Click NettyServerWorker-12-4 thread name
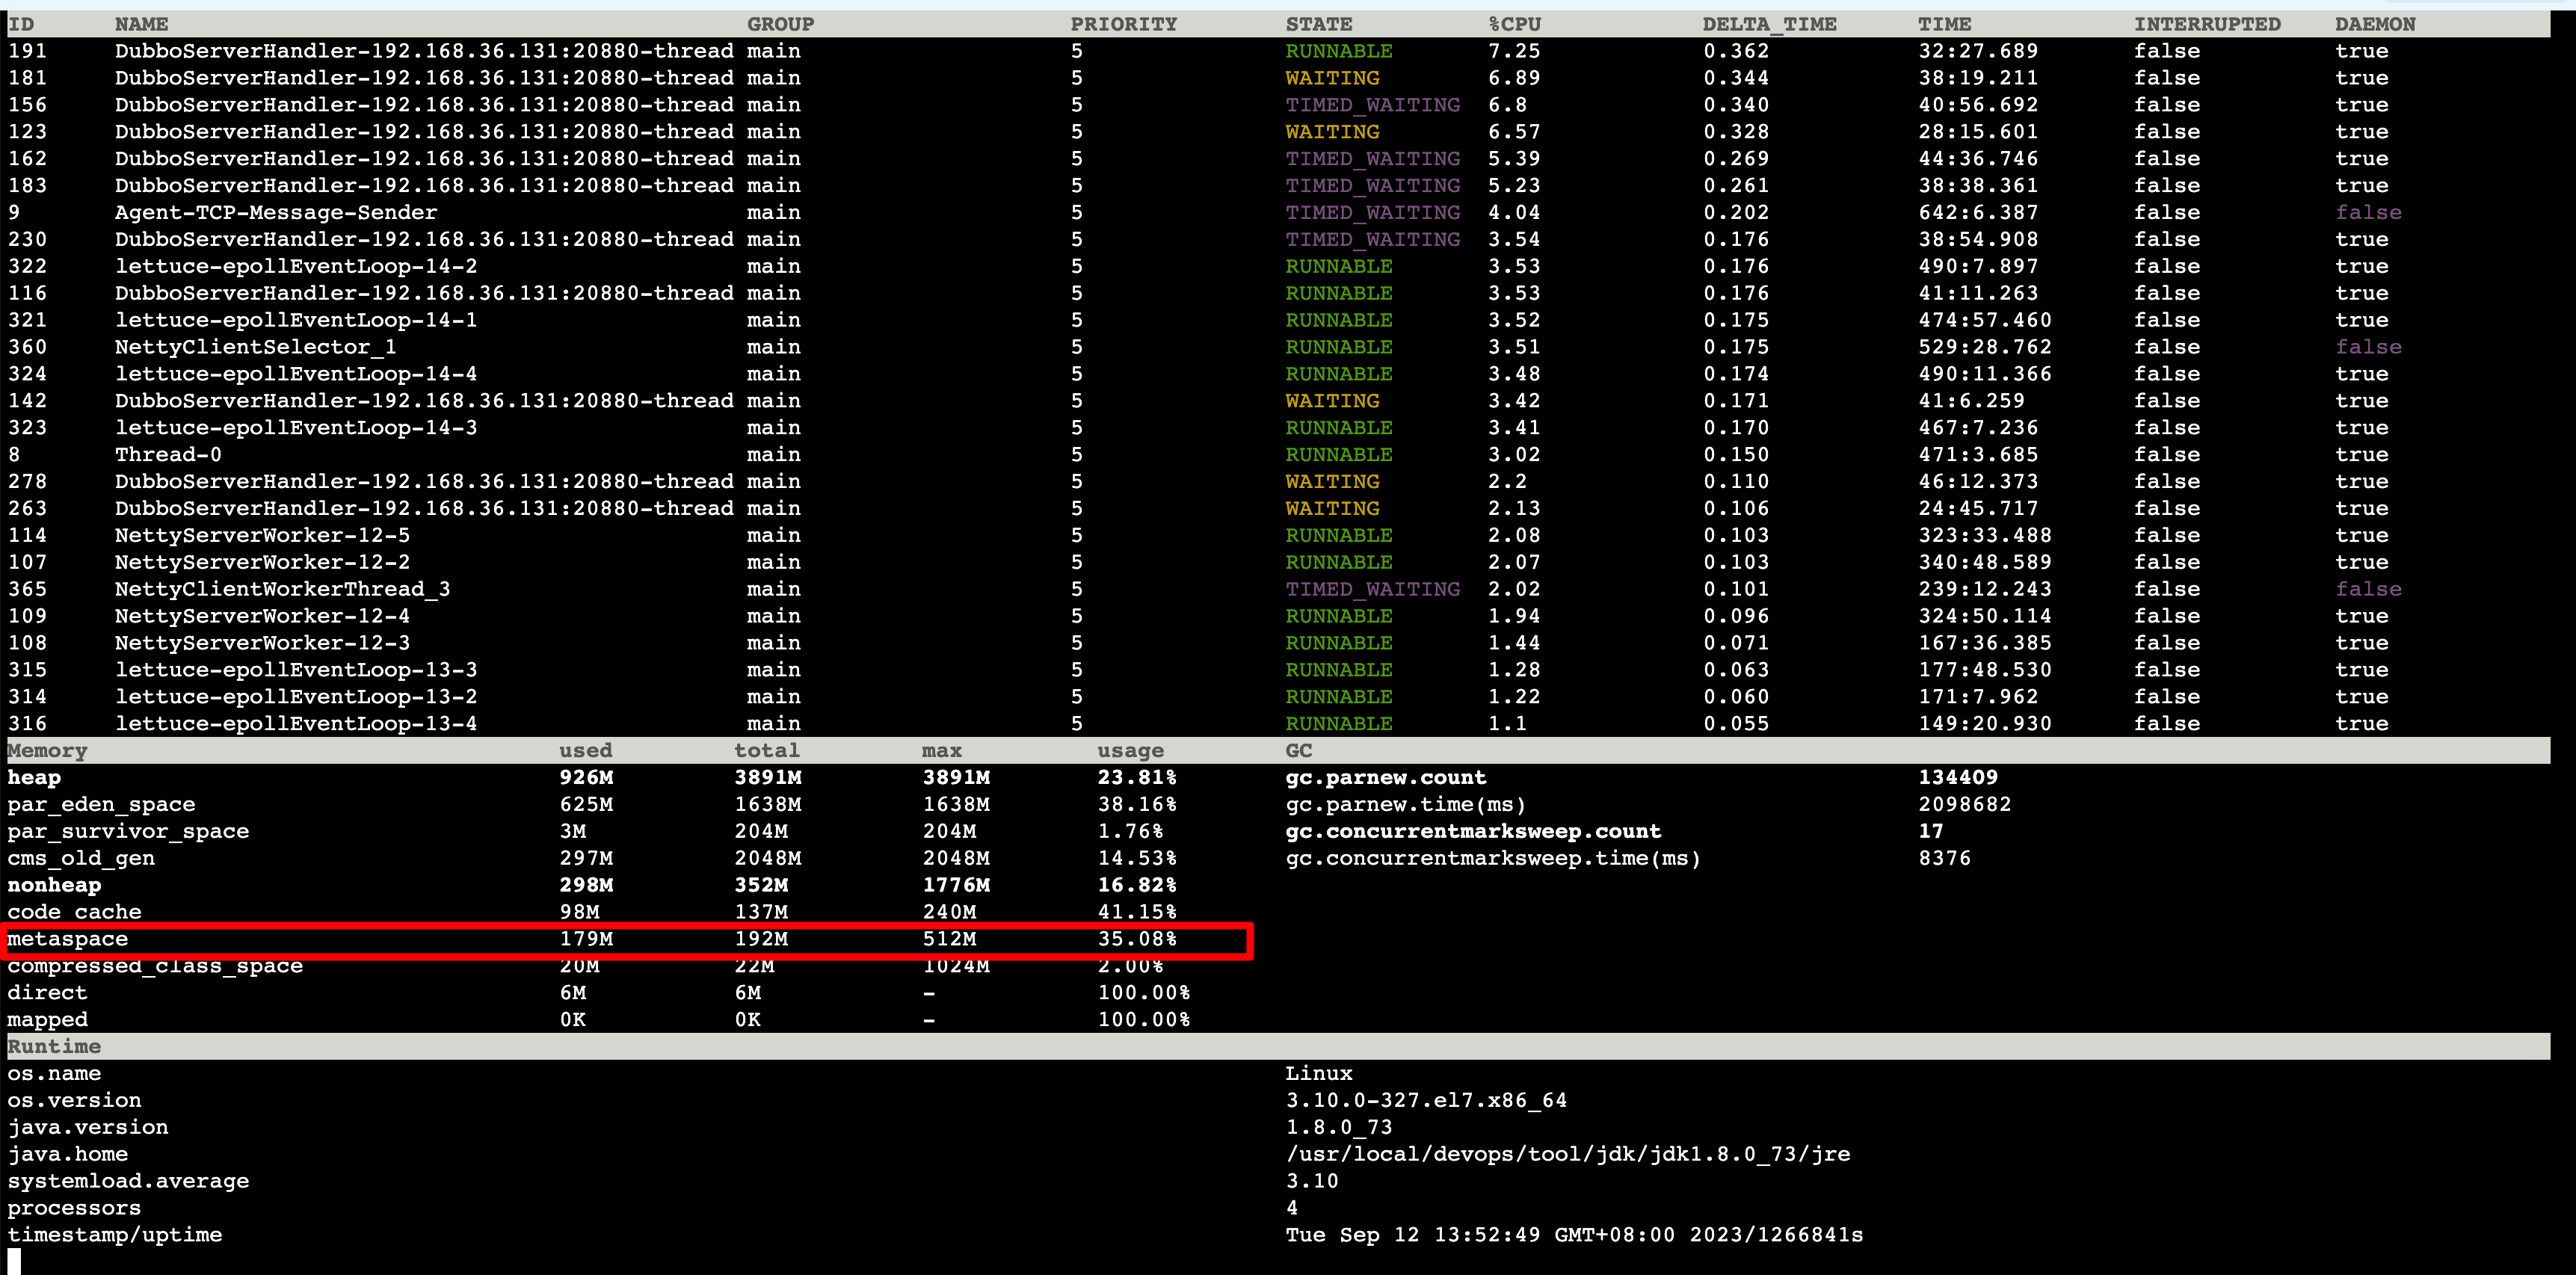The width and height of the screenshot is (2576, 1275). click(262, 617)
